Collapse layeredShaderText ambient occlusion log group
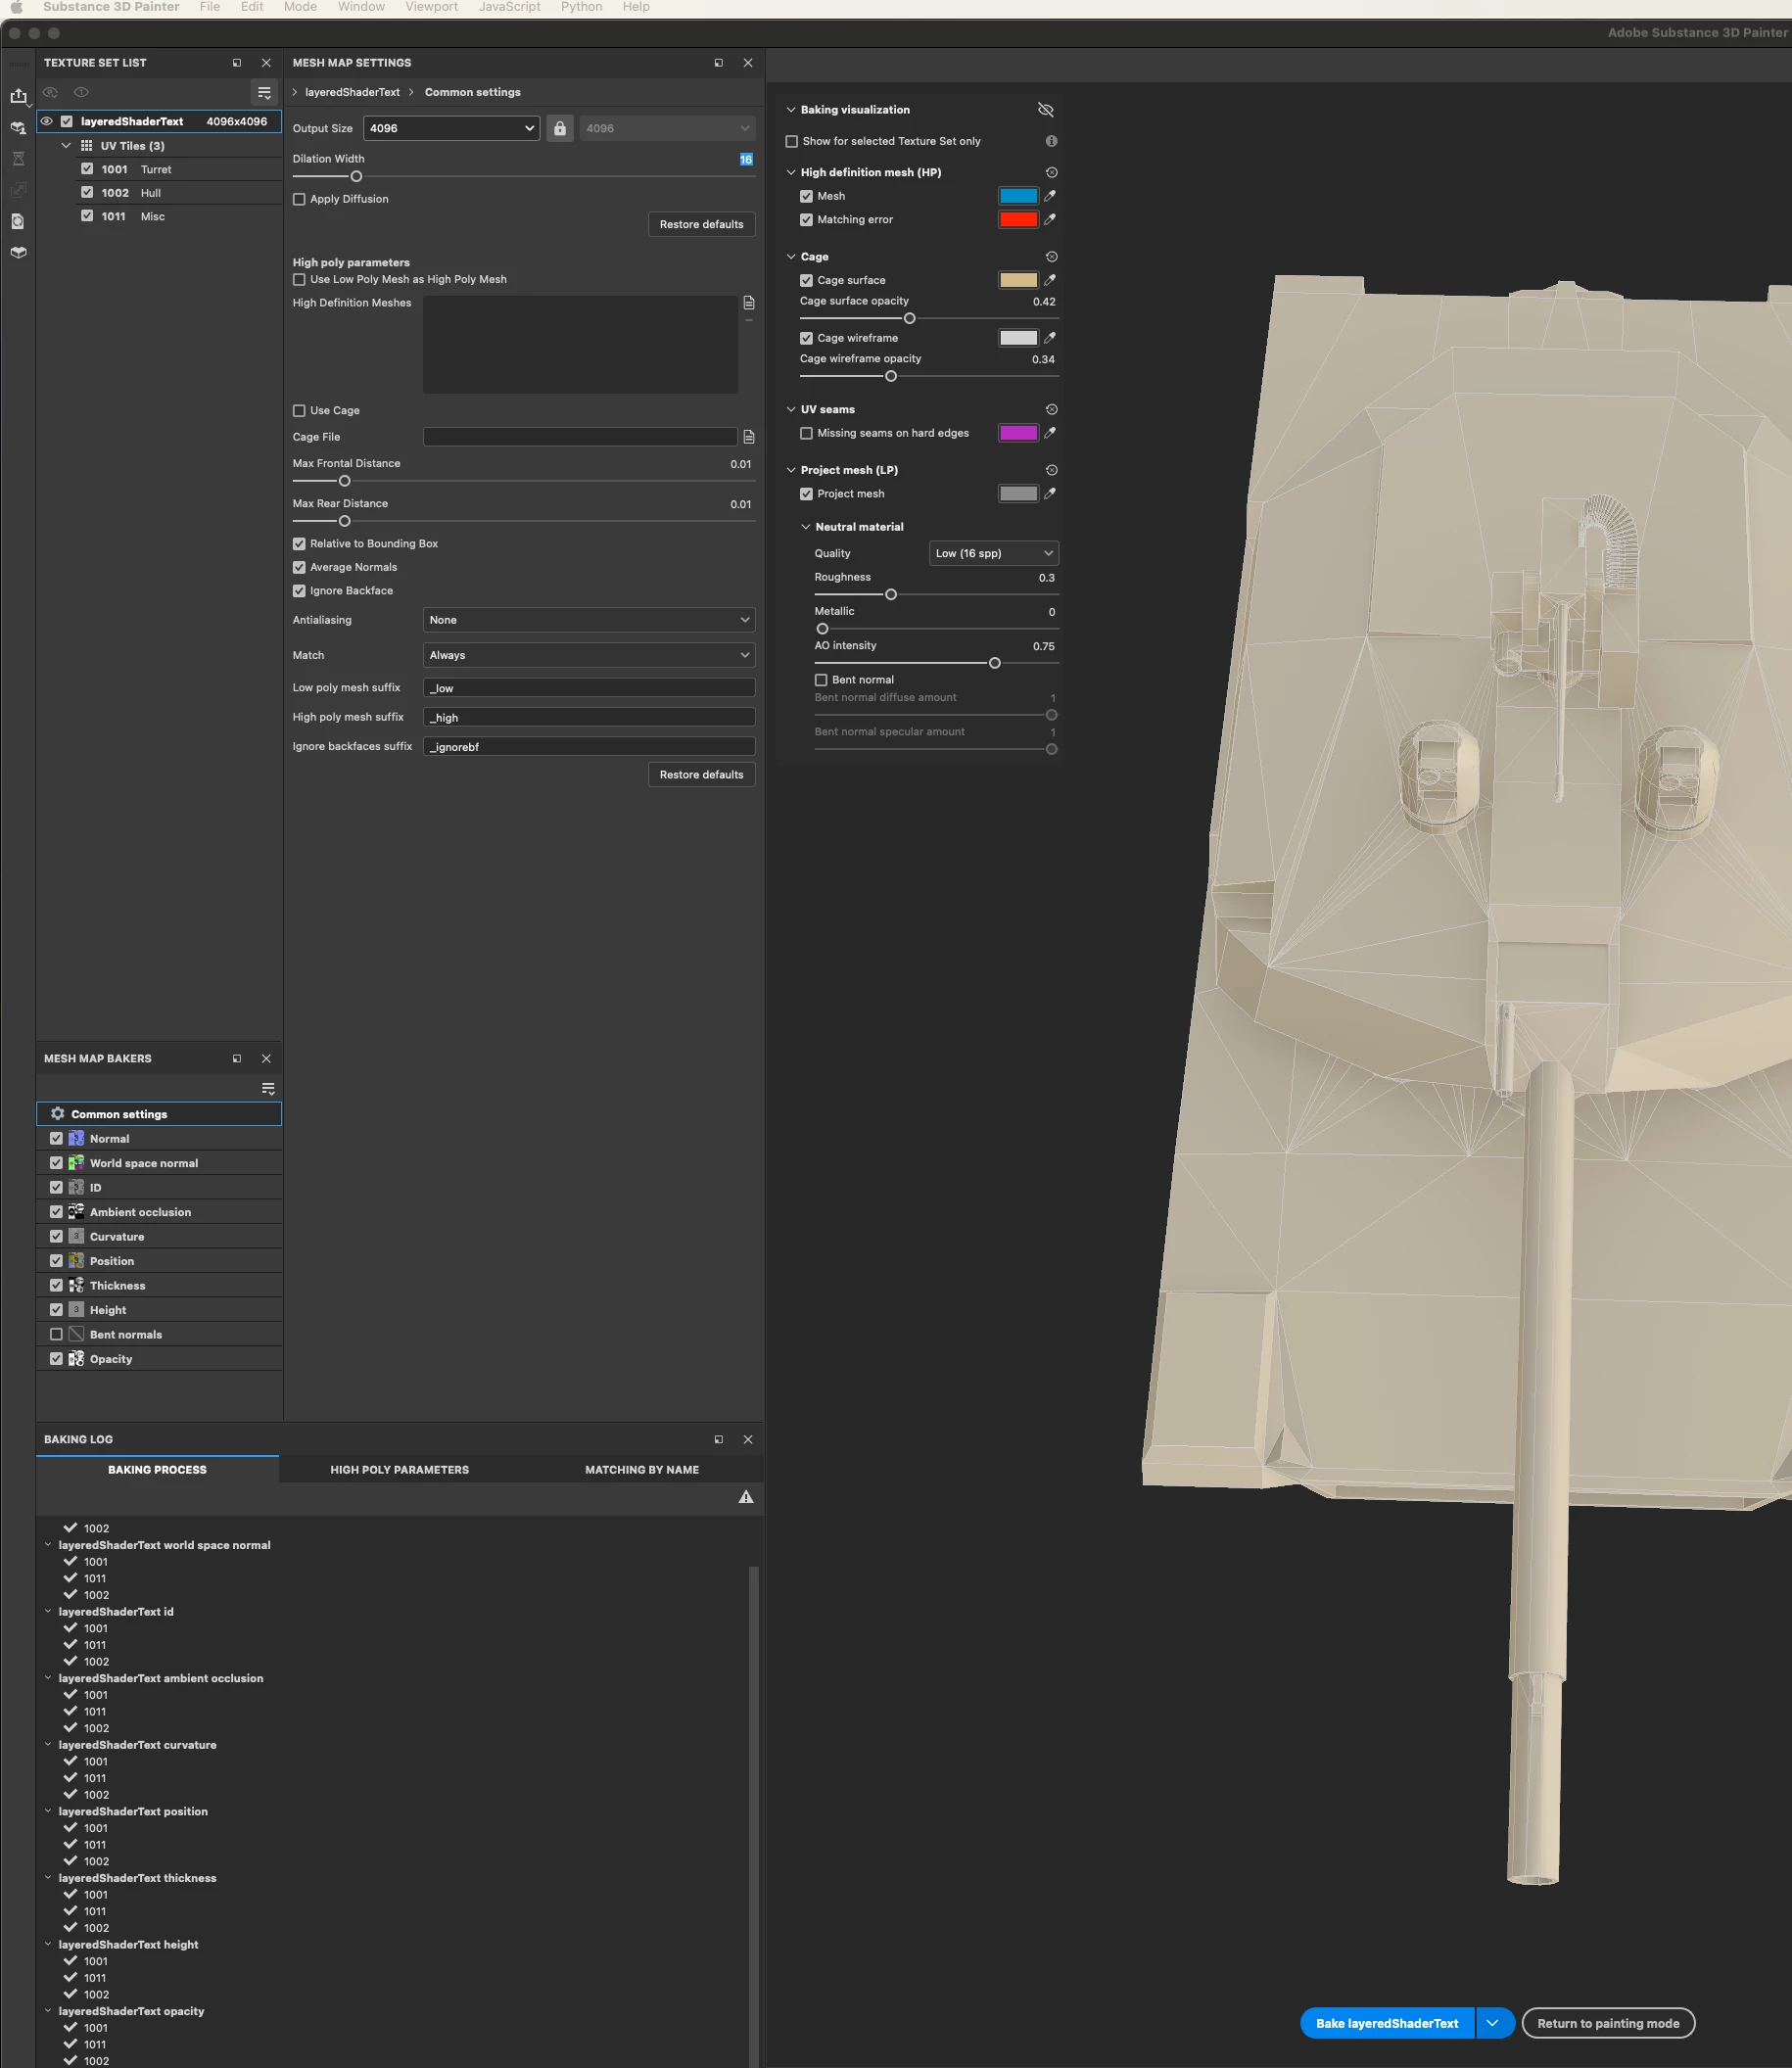This screenshot has width=1792, height=2068. point(48,1678)
